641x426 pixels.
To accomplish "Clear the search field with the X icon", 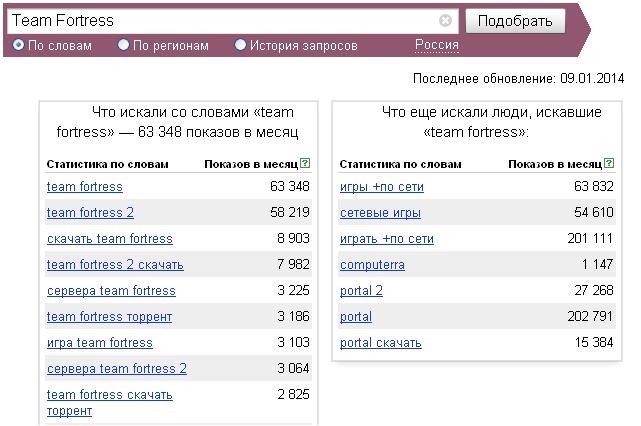I will pyautogui.click(x=445, y=20).
